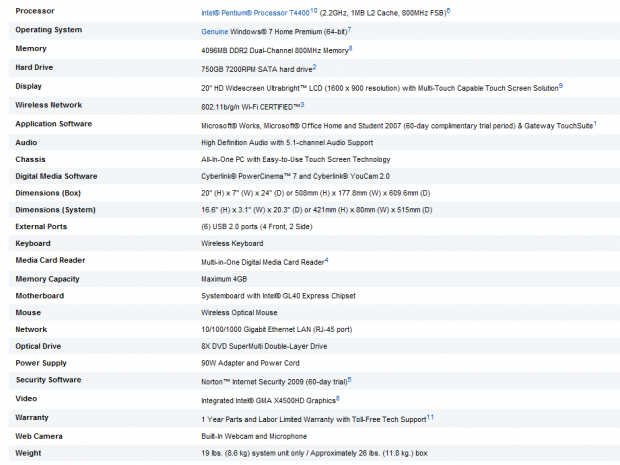Open footnote 4 after Digital Media Card Reader
Screen dimensions: 620x465
pyautogui.click(x=327, y=260)
